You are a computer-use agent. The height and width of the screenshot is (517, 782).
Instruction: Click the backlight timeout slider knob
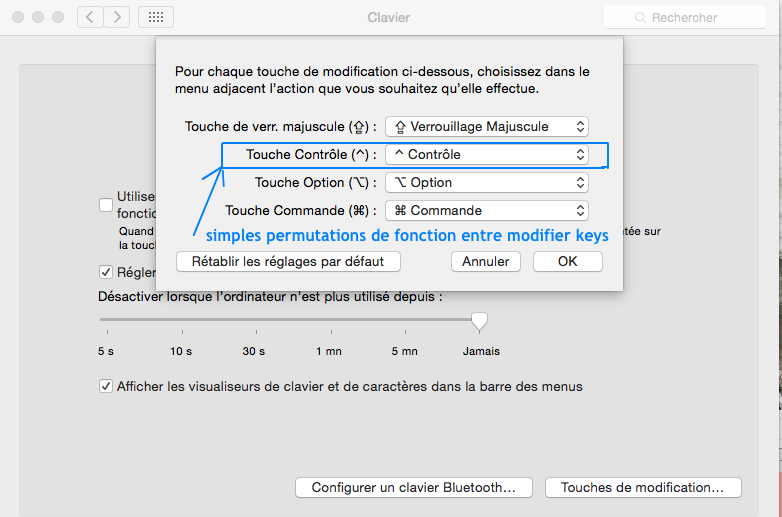point(480,320)
